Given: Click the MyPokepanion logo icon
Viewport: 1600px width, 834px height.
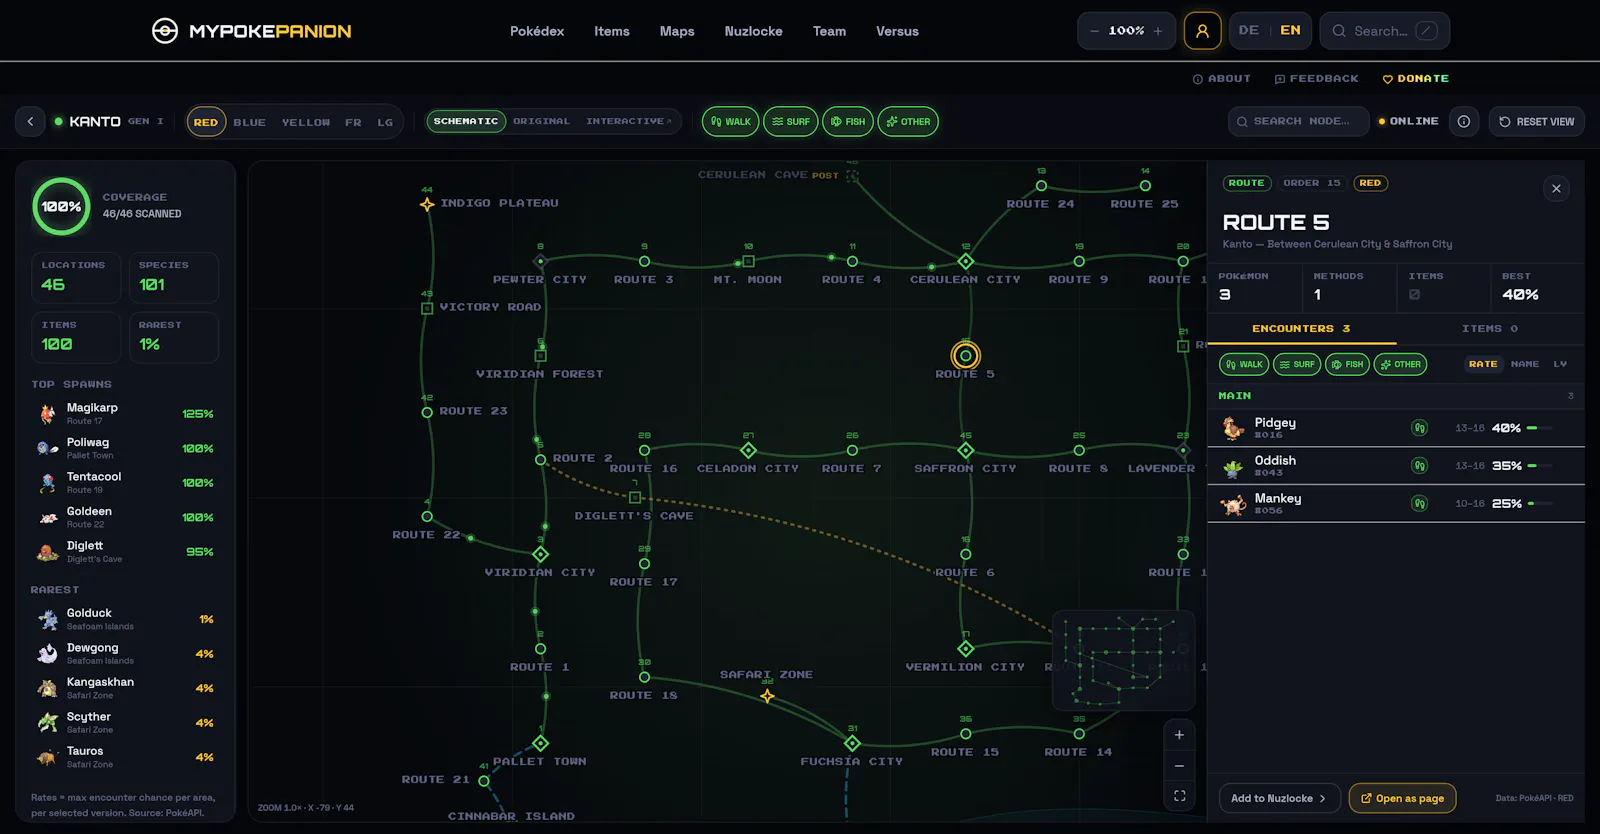Looking at the screenshot, I should 165,31.
